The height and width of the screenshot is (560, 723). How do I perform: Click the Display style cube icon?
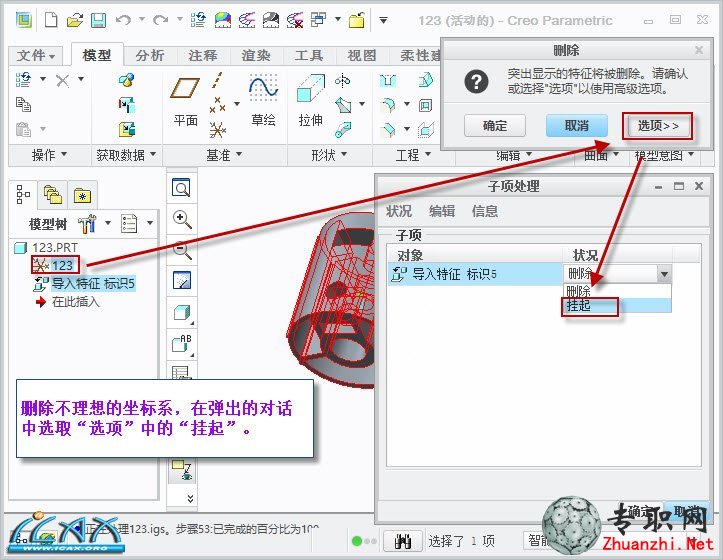click(x=182, y=312)
